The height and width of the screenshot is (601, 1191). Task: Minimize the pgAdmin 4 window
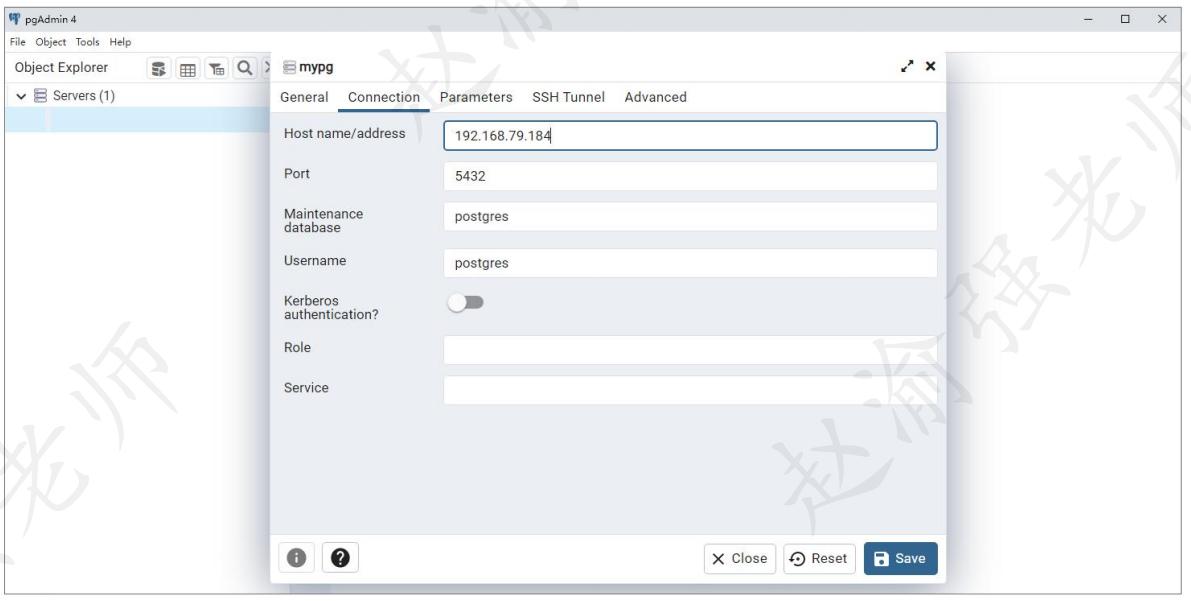tap(1088, 20)
